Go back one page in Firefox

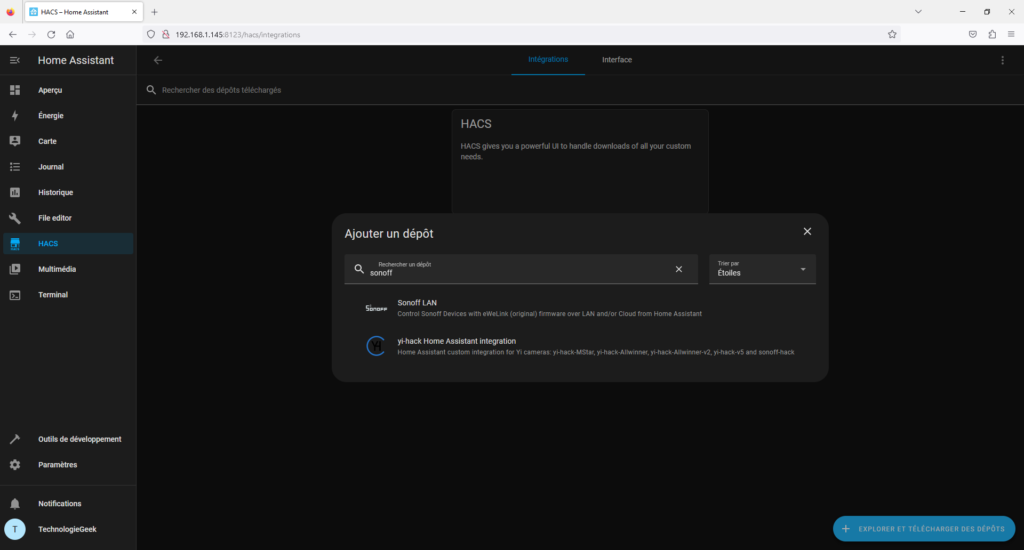point(13,35)
